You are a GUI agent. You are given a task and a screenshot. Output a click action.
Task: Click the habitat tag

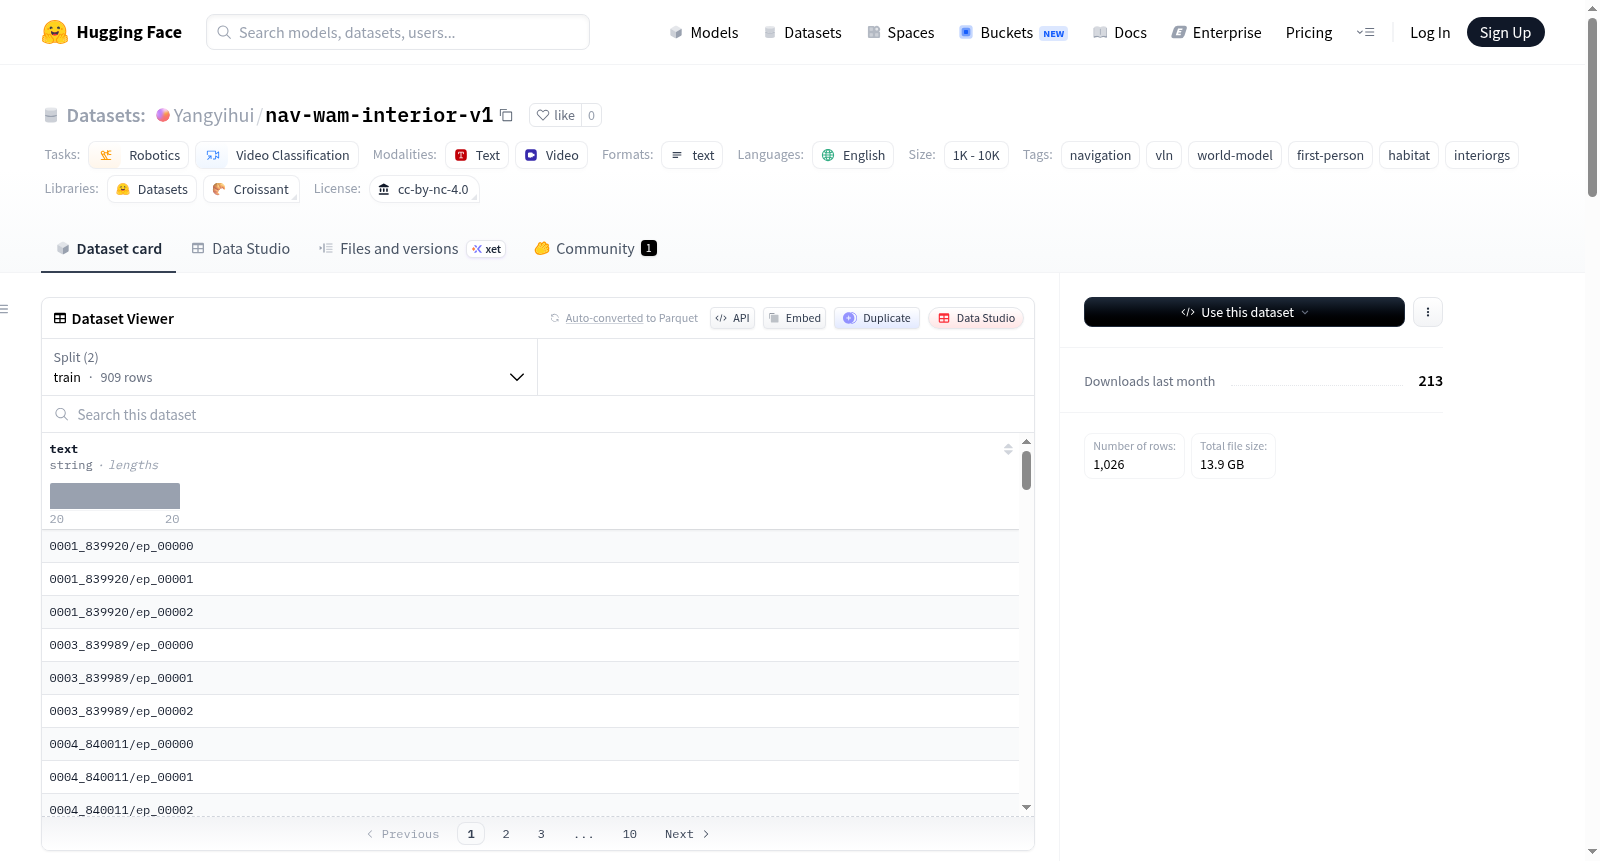[x=1409, y=155]
